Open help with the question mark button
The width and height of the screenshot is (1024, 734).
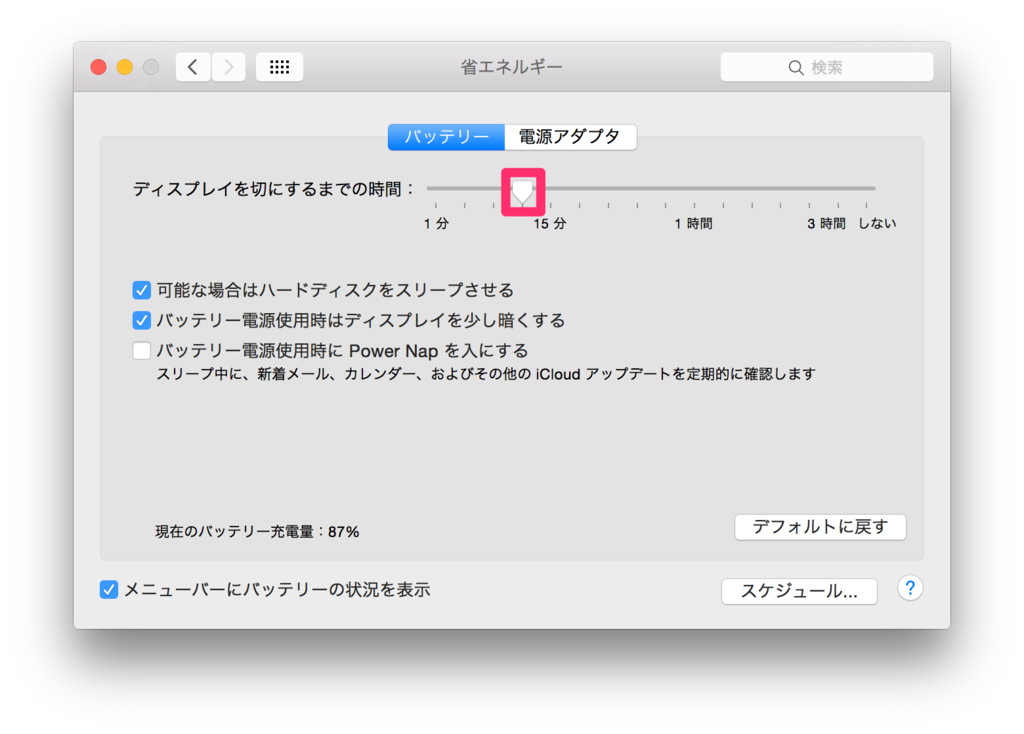coord(910,588)
